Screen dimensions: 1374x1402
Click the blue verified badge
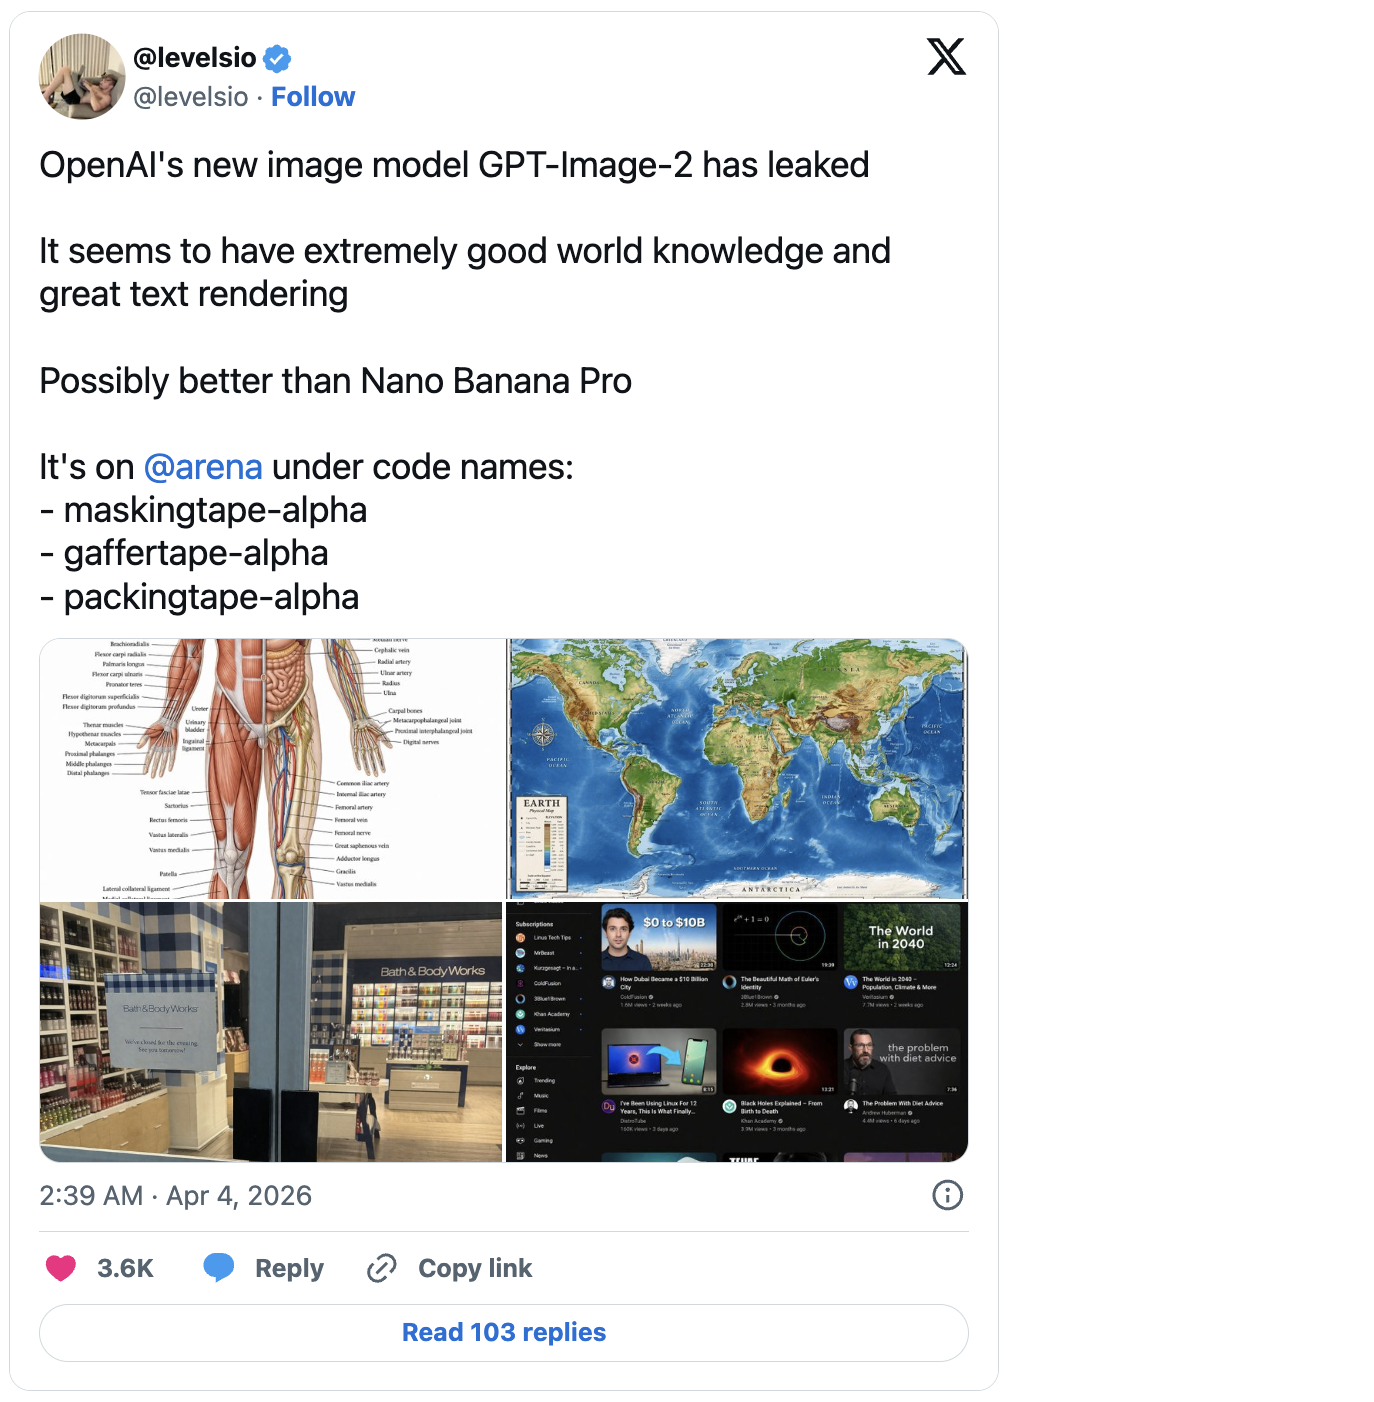click(x=277, y=59)
